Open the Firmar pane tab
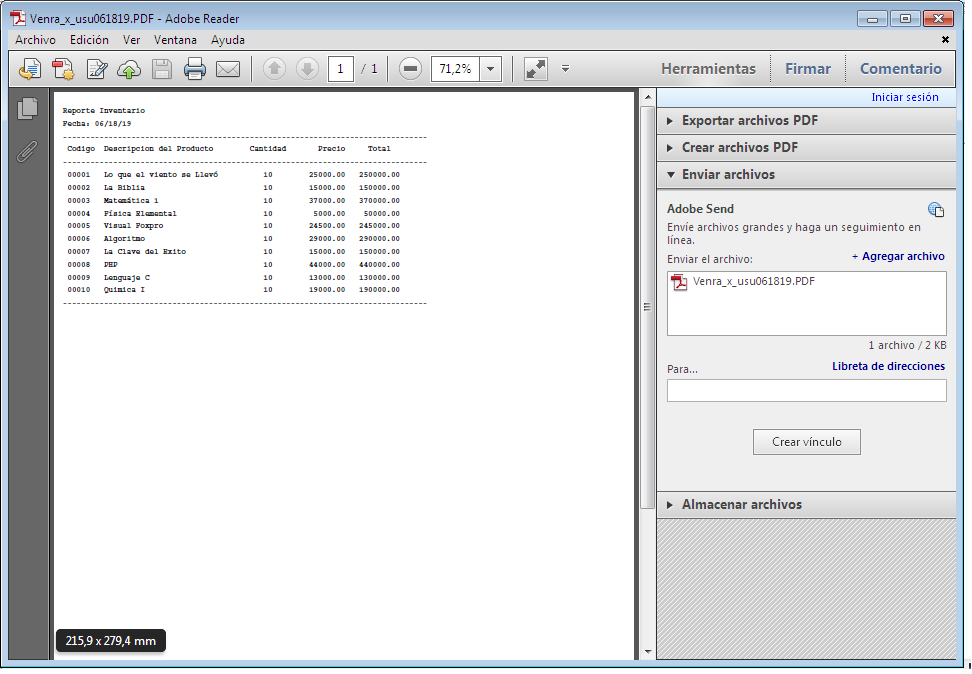This screenshot has height=674, width=972. click(808, 69)
